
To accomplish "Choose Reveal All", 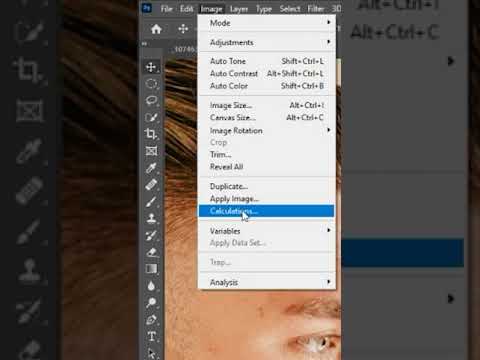I will click(x=267, y=167).
